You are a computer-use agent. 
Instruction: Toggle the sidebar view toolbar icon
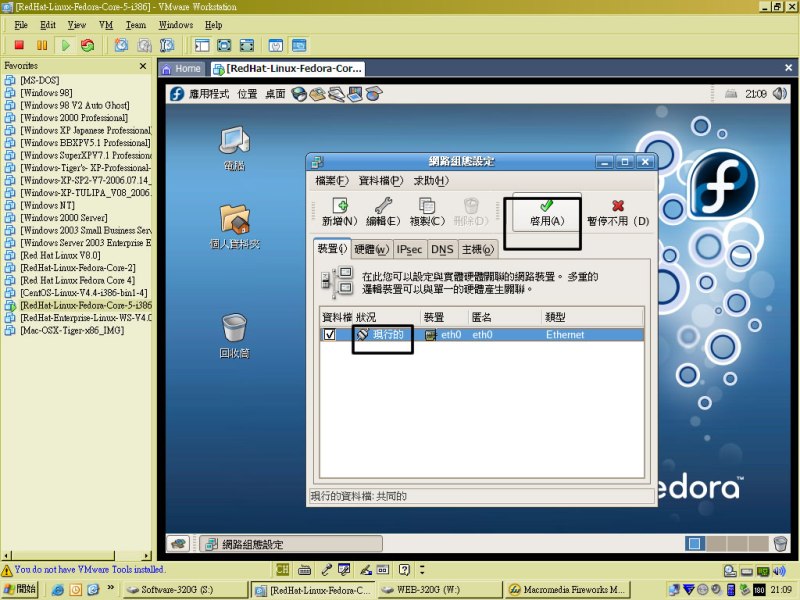coord(202,45)
